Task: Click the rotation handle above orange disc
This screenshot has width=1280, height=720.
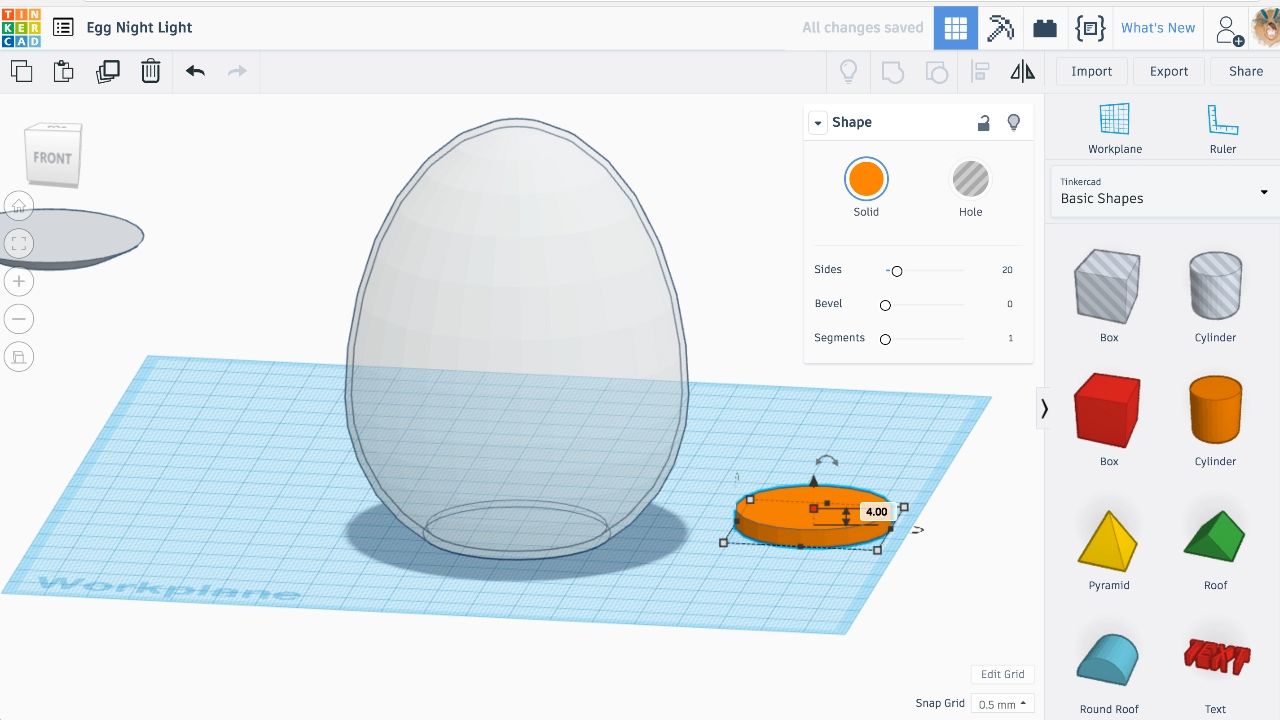Action: click(827, 460)
